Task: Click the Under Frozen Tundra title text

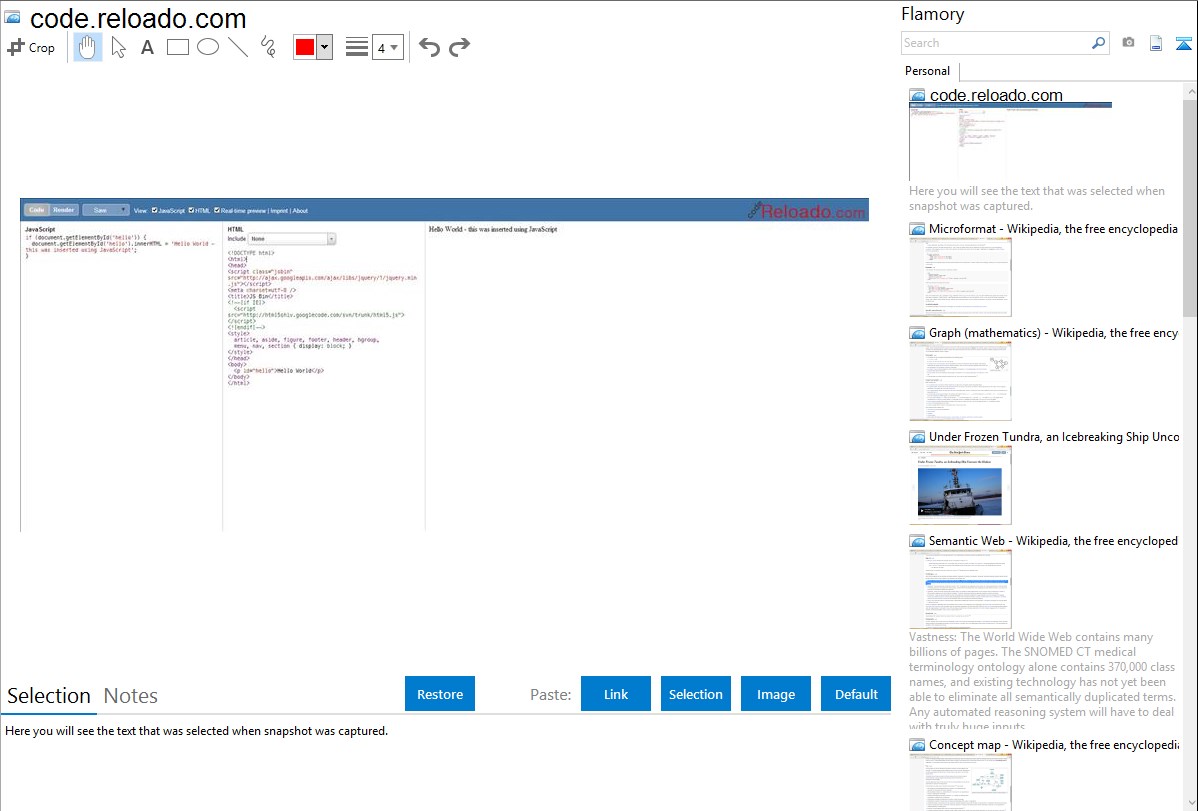Action: pos(1054,437)
